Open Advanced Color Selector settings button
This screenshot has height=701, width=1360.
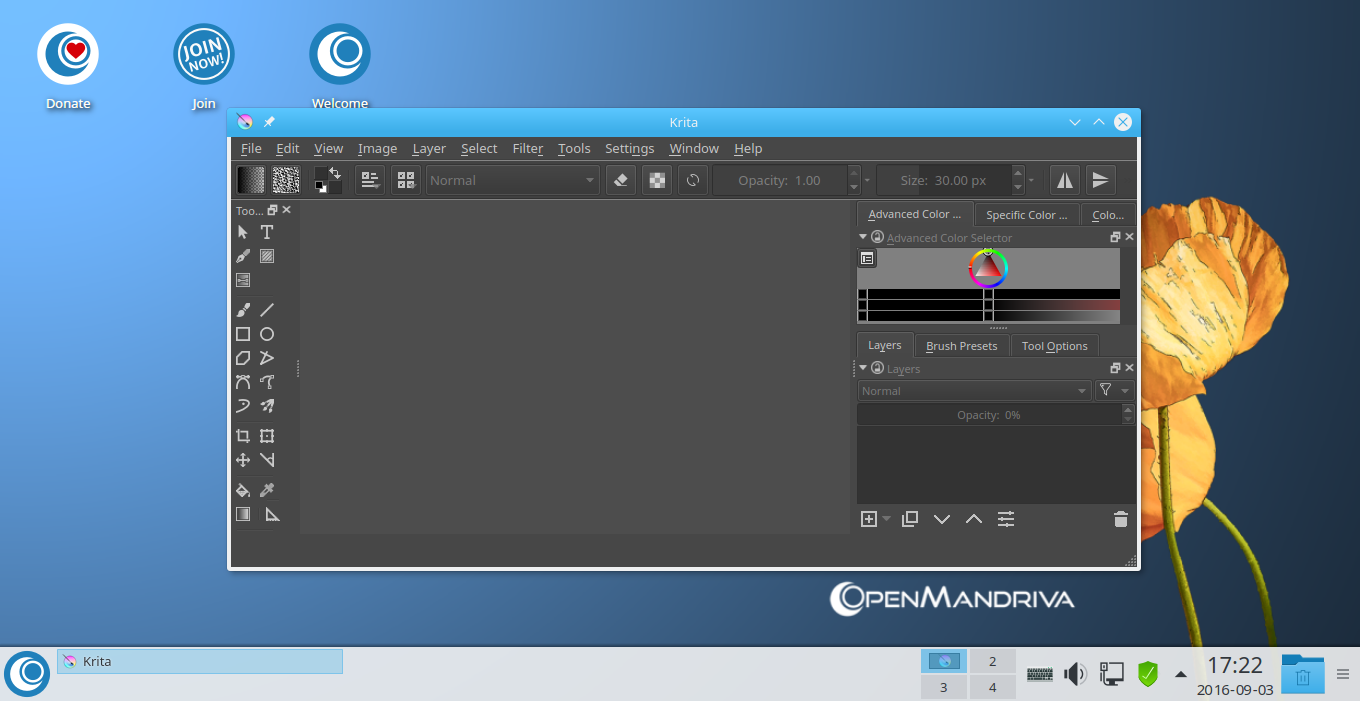pyautogui.click(x=867, y=258)
